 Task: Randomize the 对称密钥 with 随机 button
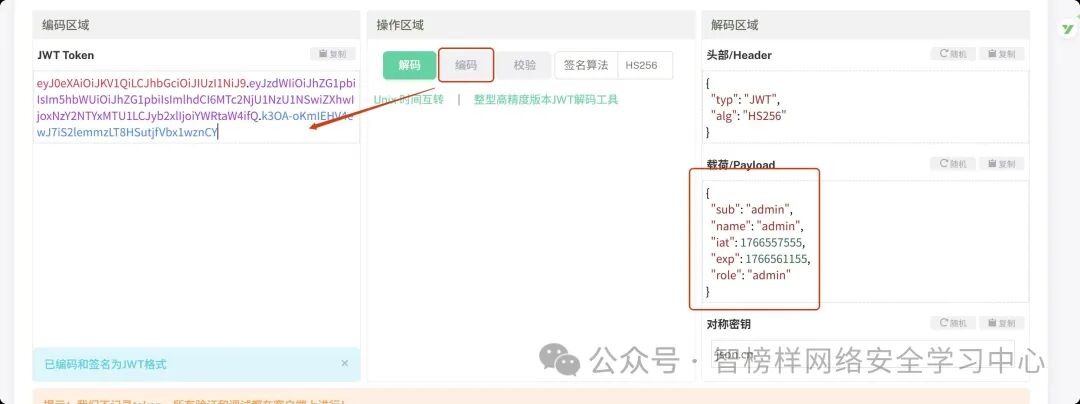pyautogui.click(x=953, y=323)
